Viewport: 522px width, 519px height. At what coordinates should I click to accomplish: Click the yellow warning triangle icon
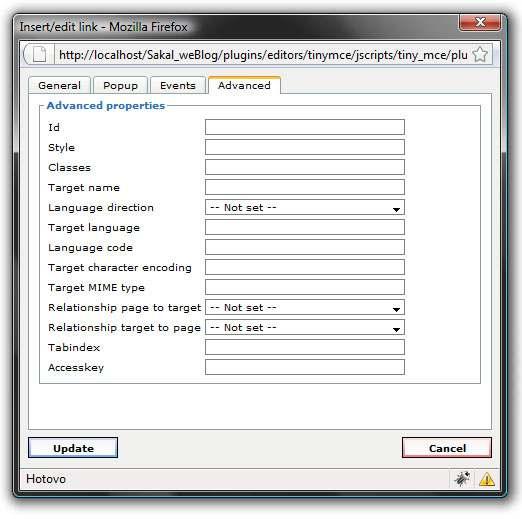tap(487, 479)
